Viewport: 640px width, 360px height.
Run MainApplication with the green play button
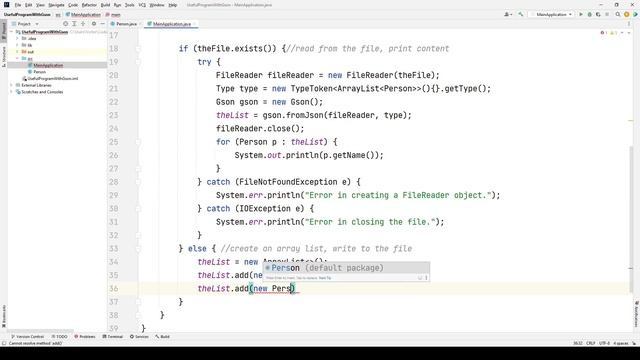581,14
